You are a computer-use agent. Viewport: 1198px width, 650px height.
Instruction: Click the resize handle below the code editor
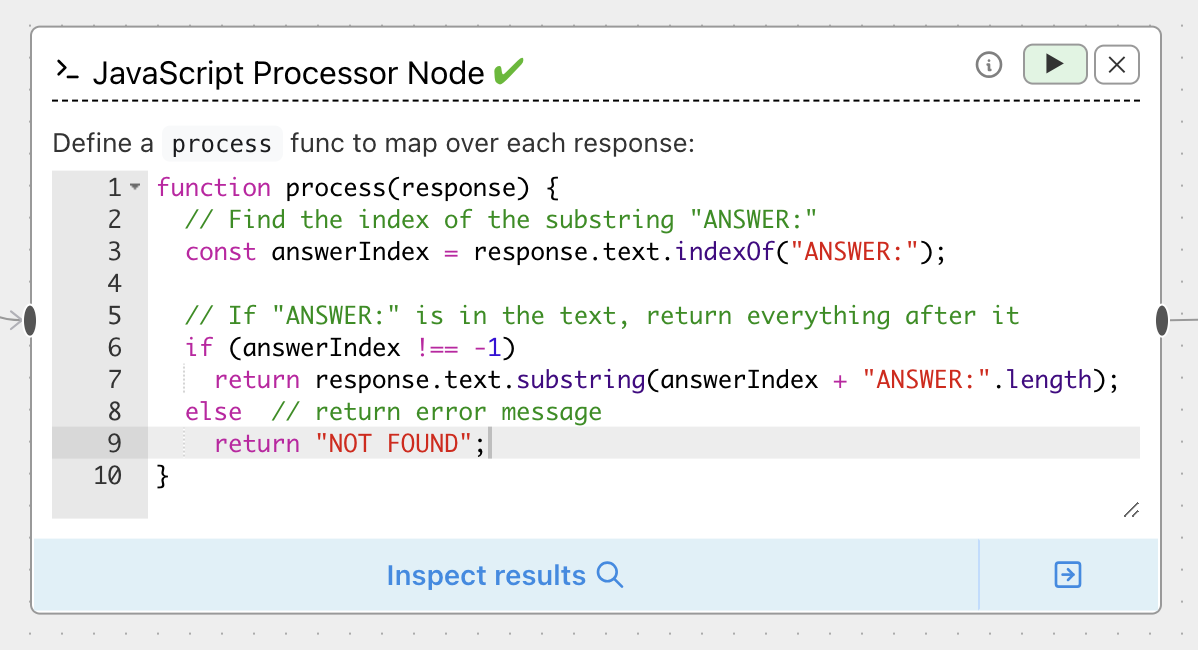(1131, 511)
